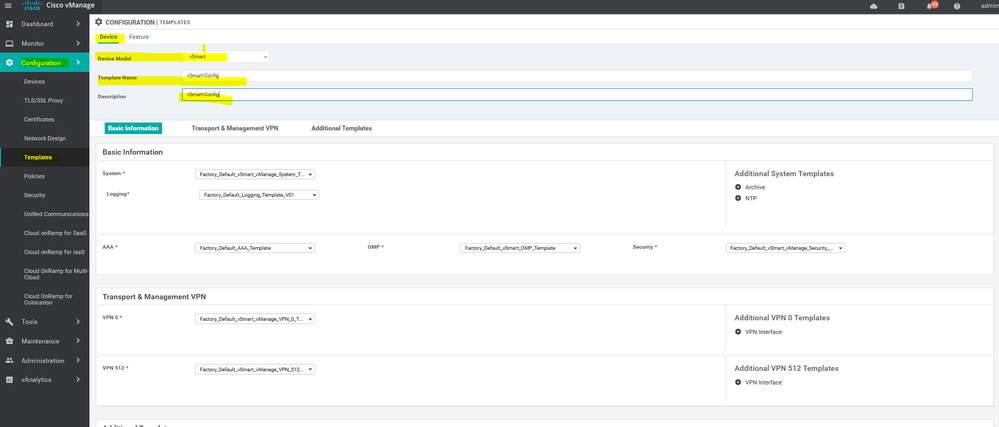
Task: Open the System template dropdown
Action: point(255,174)
